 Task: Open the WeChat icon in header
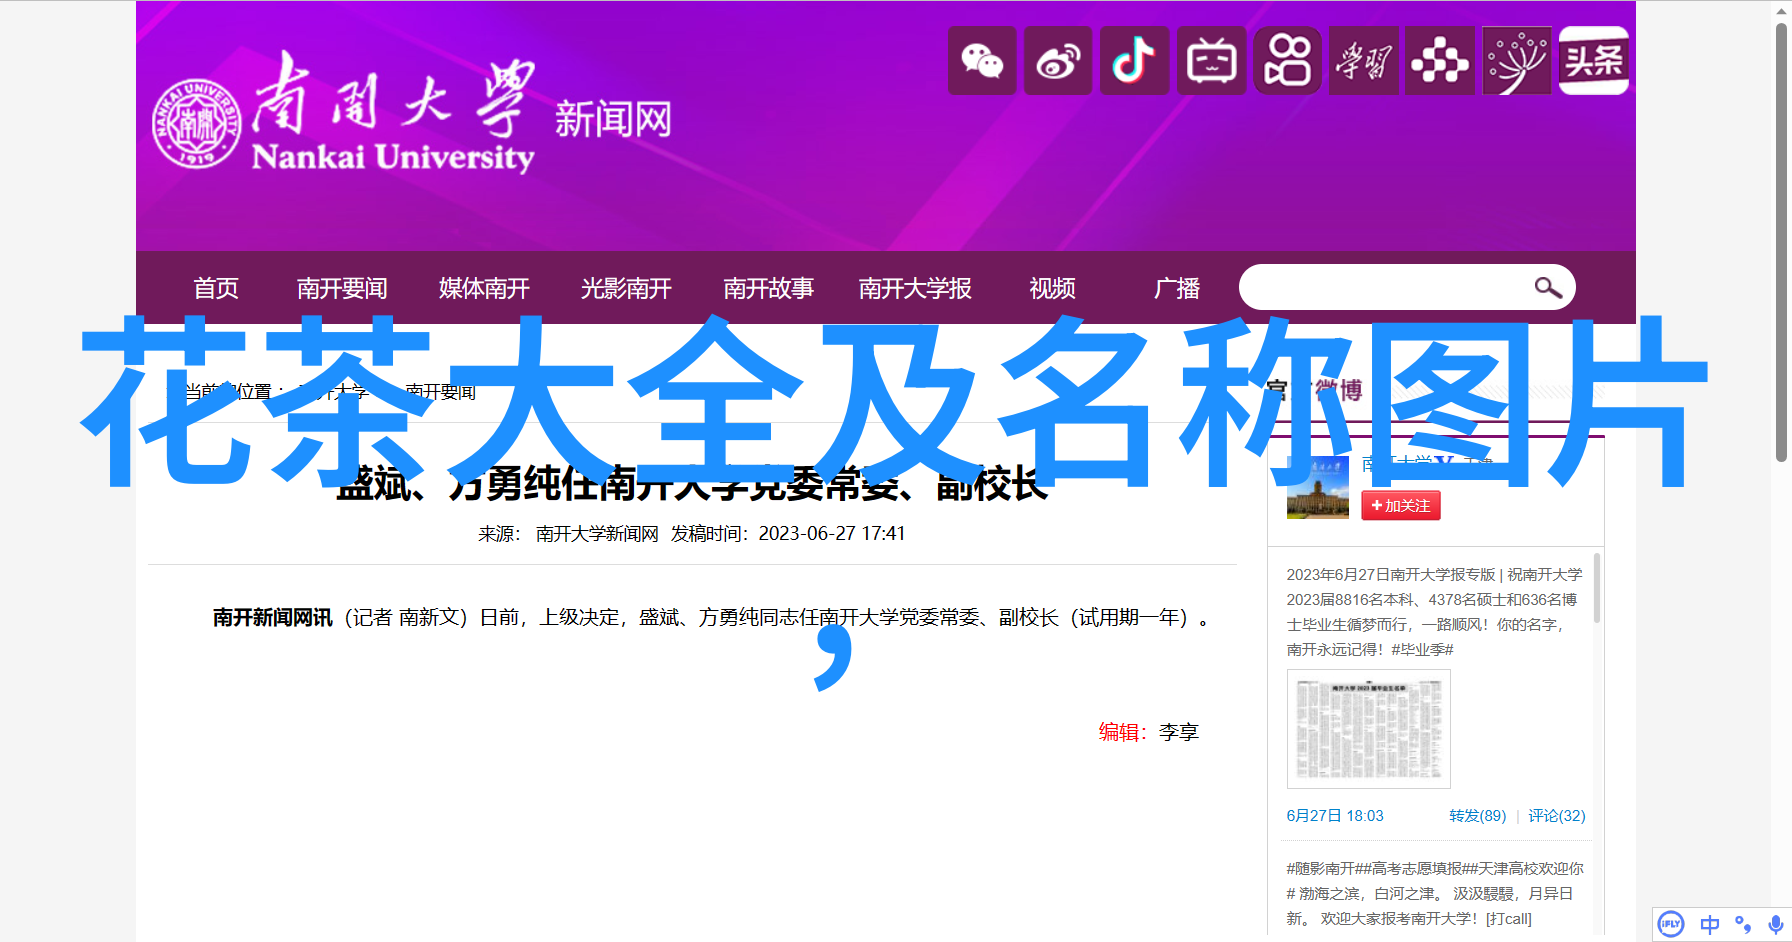click(x=982, y=61)
